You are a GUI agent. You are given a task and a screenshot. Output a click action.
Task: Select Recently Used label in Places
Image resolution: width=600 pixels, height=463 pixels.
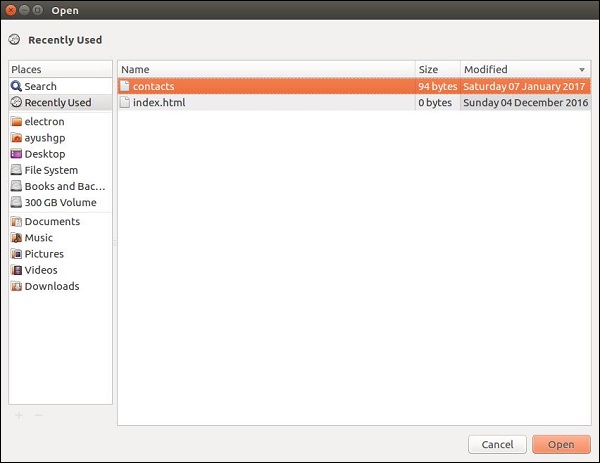coord(58,103)
